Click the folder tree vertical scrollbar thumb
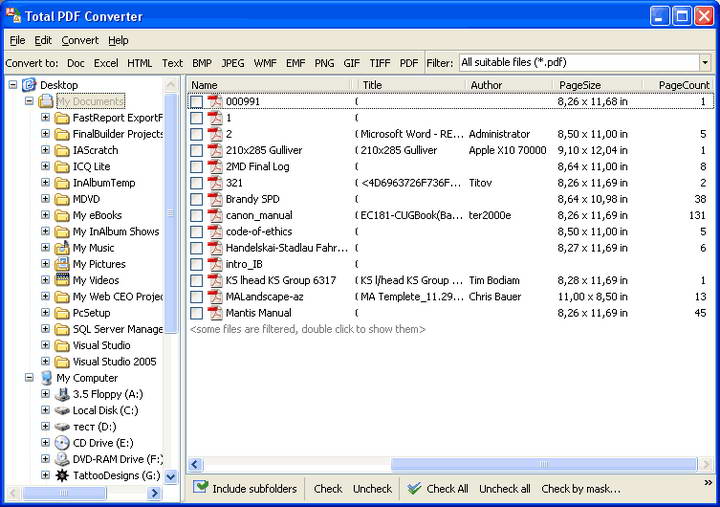Image resolution: width=720 pixels, height=507 pixels. pos(170,213)
